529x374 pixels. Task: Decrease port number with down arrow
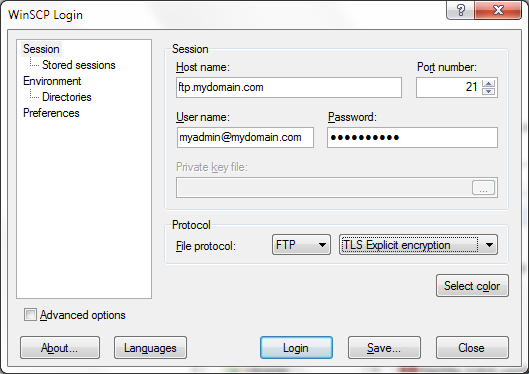489,91
